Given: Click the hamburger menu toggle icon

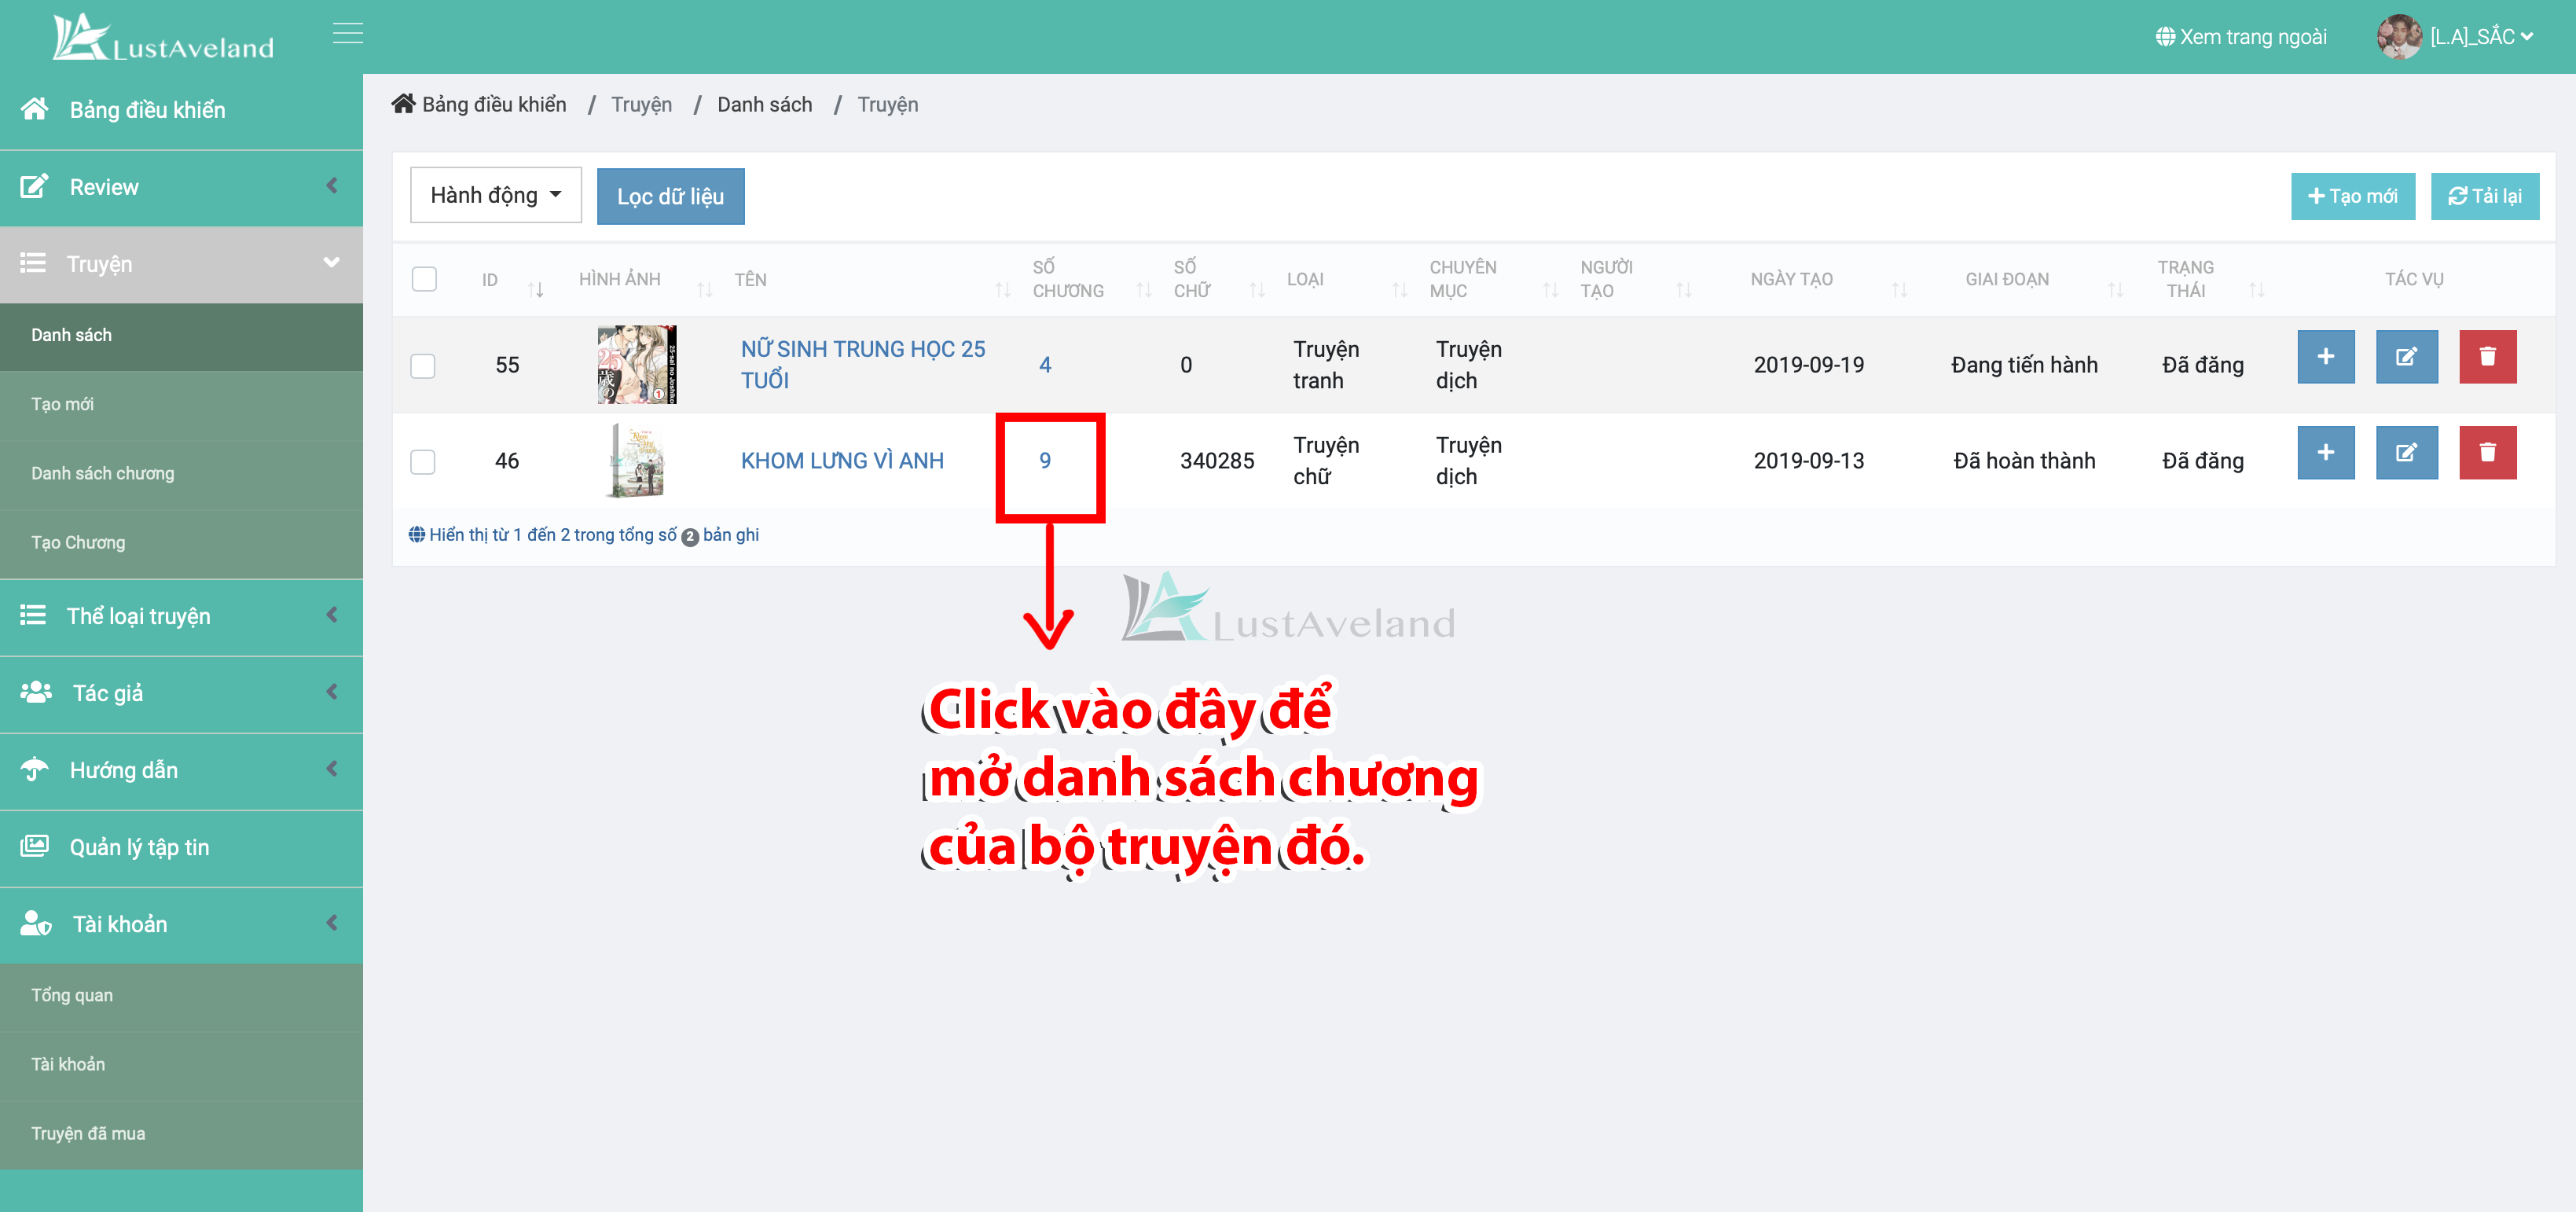Looking at the screenshot, I should pyautogui.click(x=348, y=34).
